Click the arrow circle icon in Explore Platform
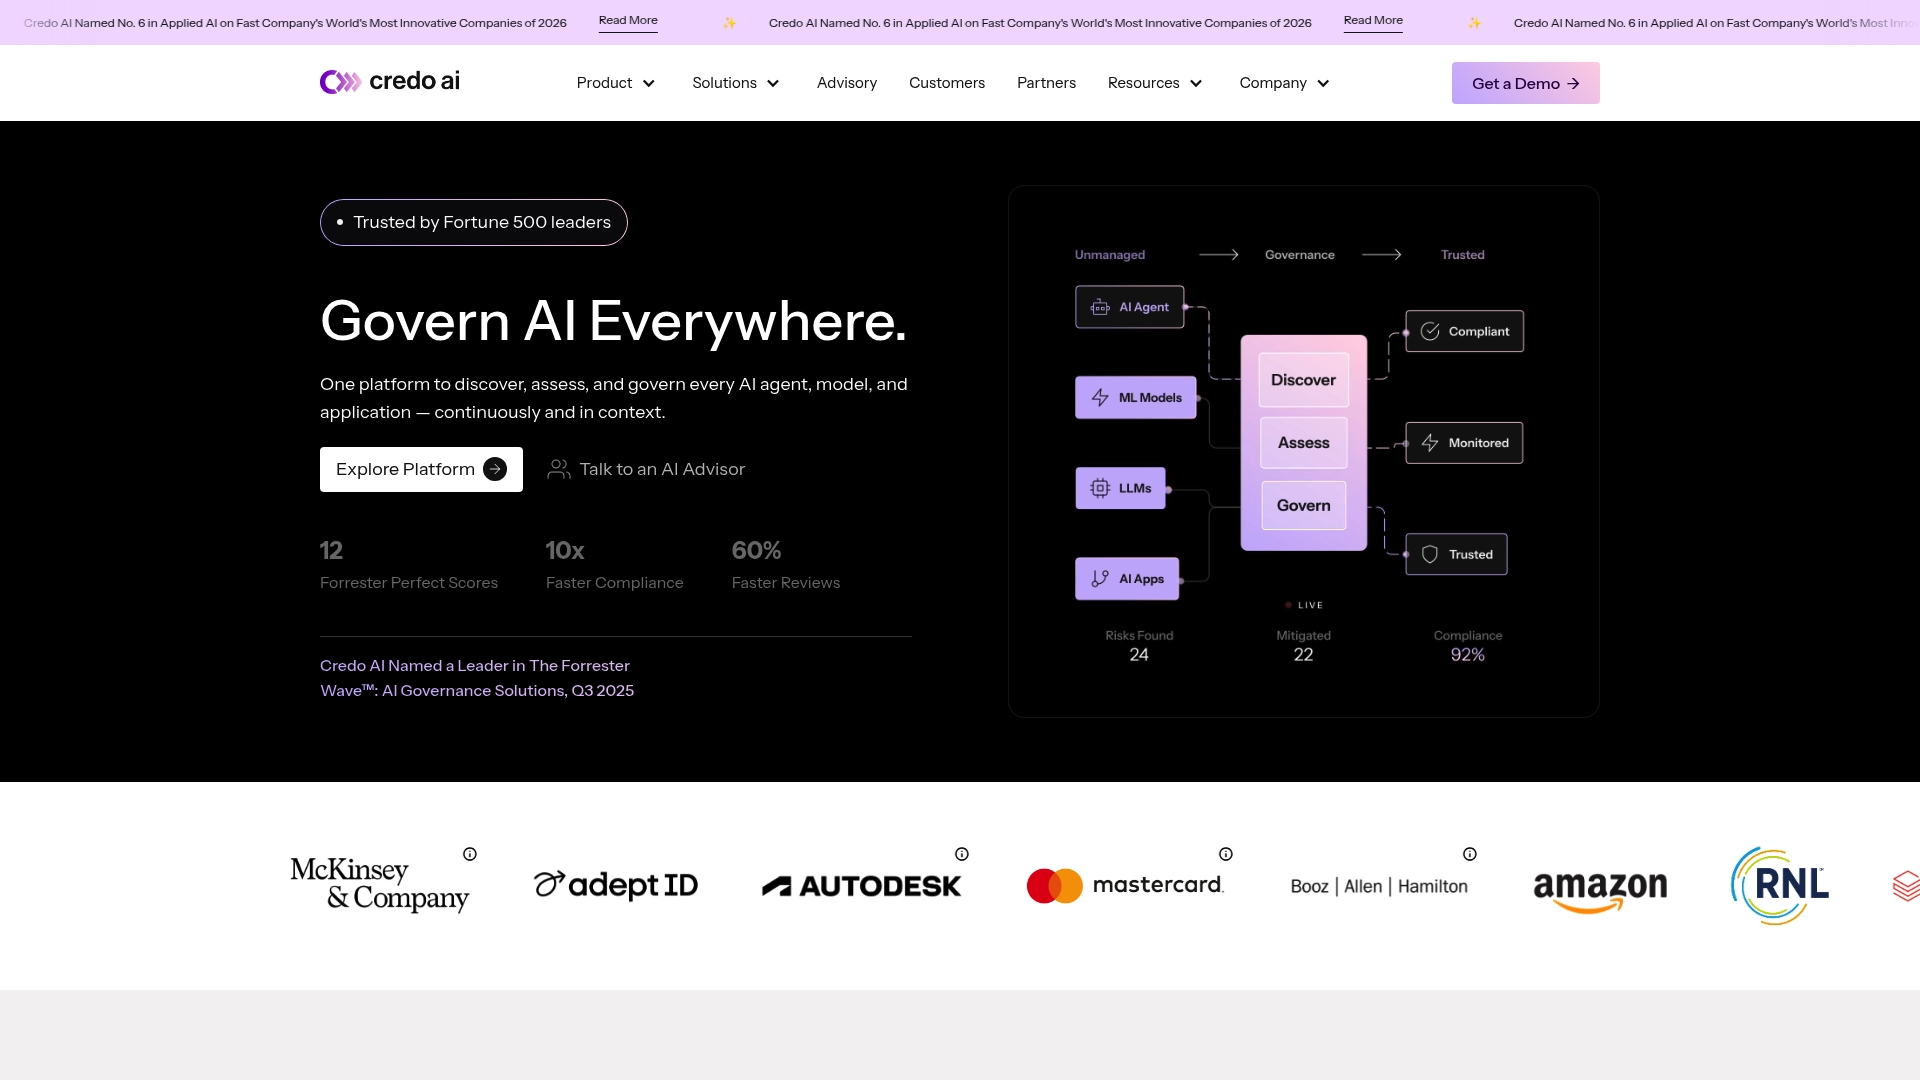This screenshot has width=1920, height=1080. click(495, 469)
